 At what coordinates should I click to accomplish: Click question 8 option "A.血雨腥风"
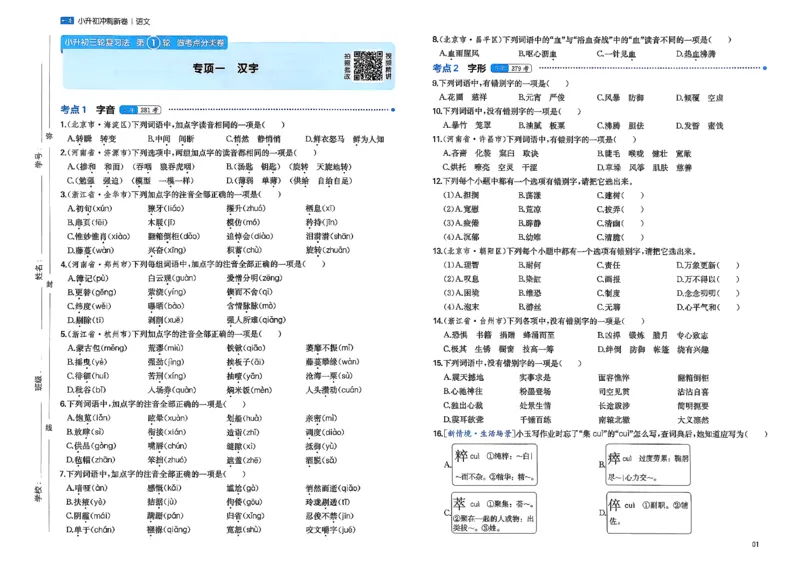tap(459, 54)
